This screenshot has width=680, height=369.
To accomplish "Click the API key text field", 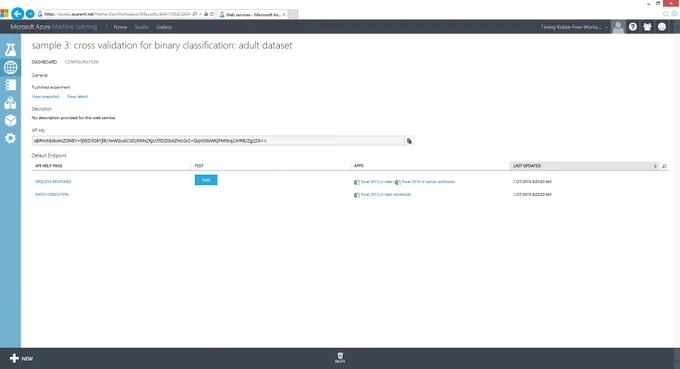I will point(218,141).
